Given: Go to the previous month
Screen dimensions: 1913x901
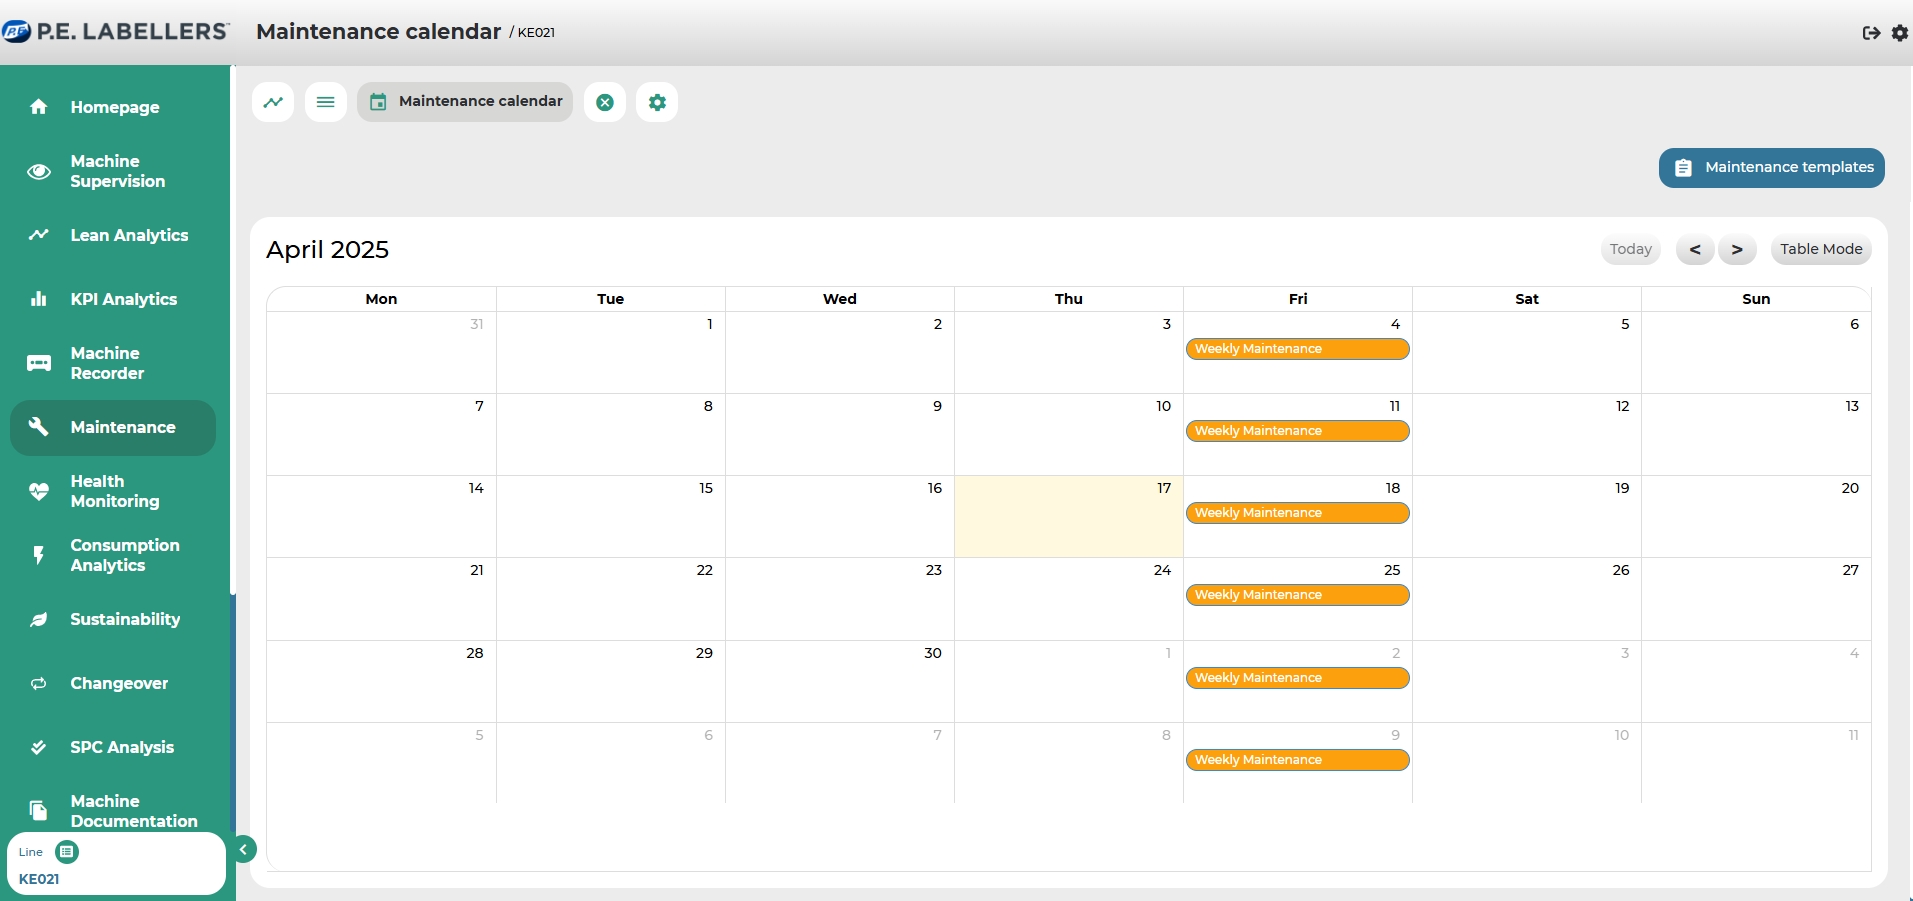Looking at the screenshot, I should click(x=1695, y=250).
